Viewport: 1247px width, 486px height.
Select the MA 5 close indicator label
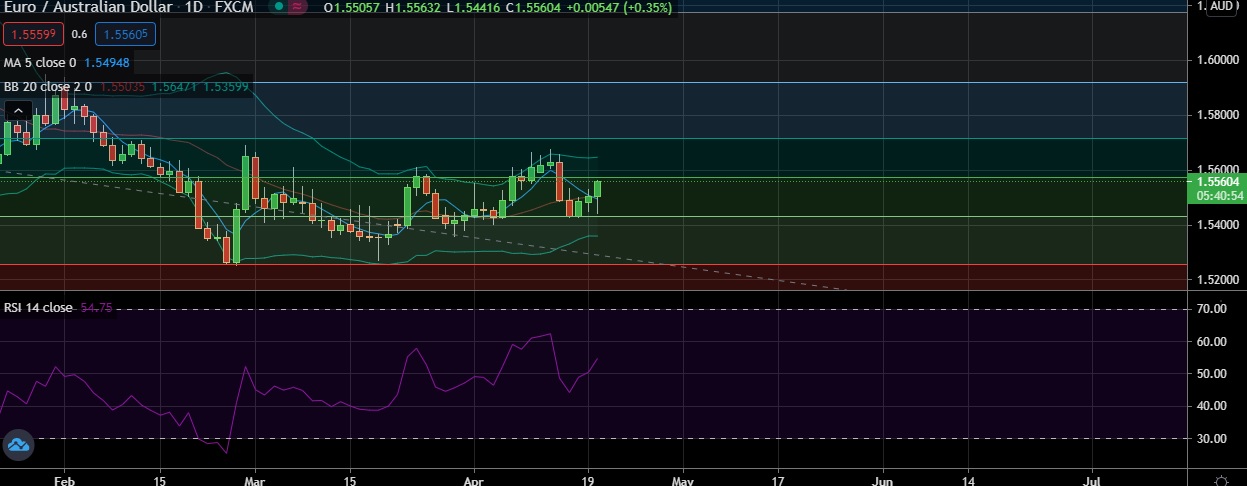(x=40, y=62)
